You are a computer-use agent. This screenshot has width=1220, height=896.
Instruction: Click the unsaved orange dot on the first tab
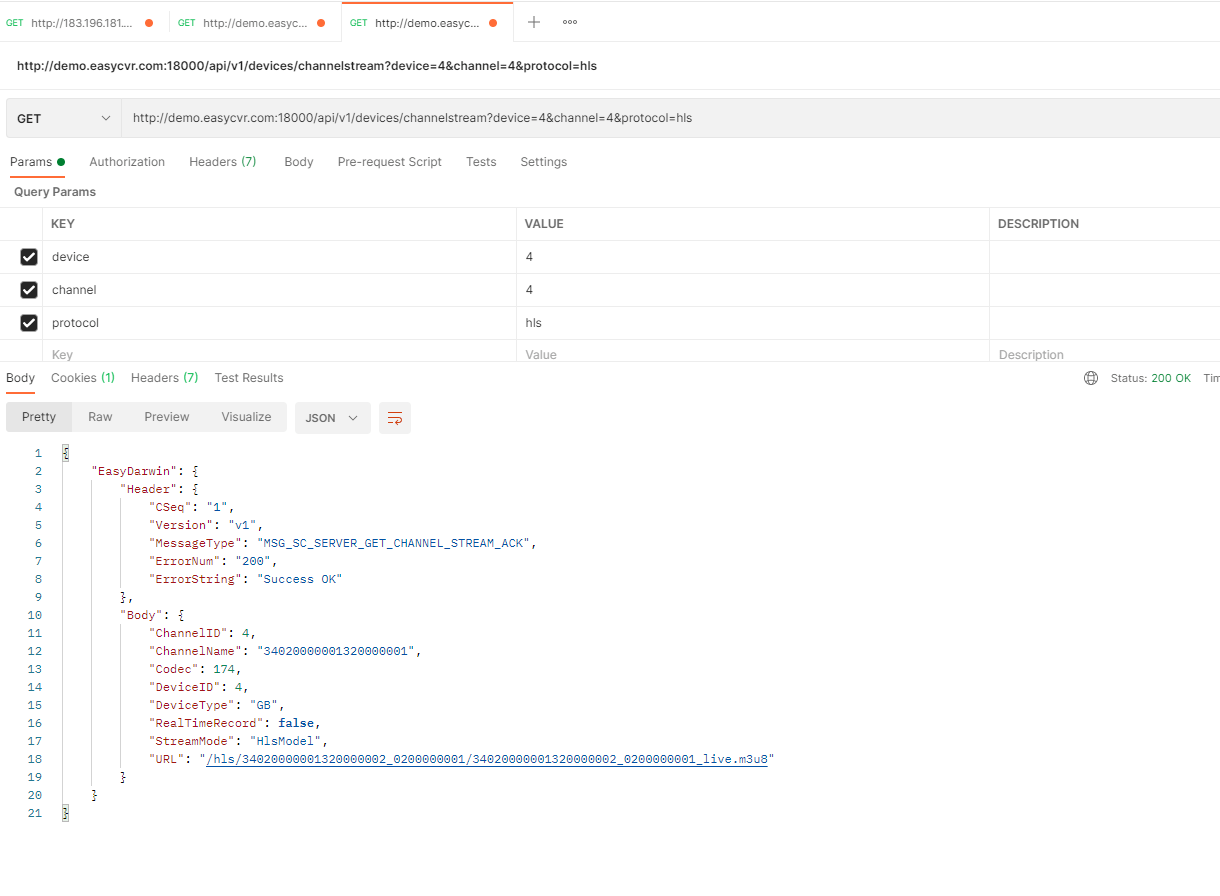point(149,23)
